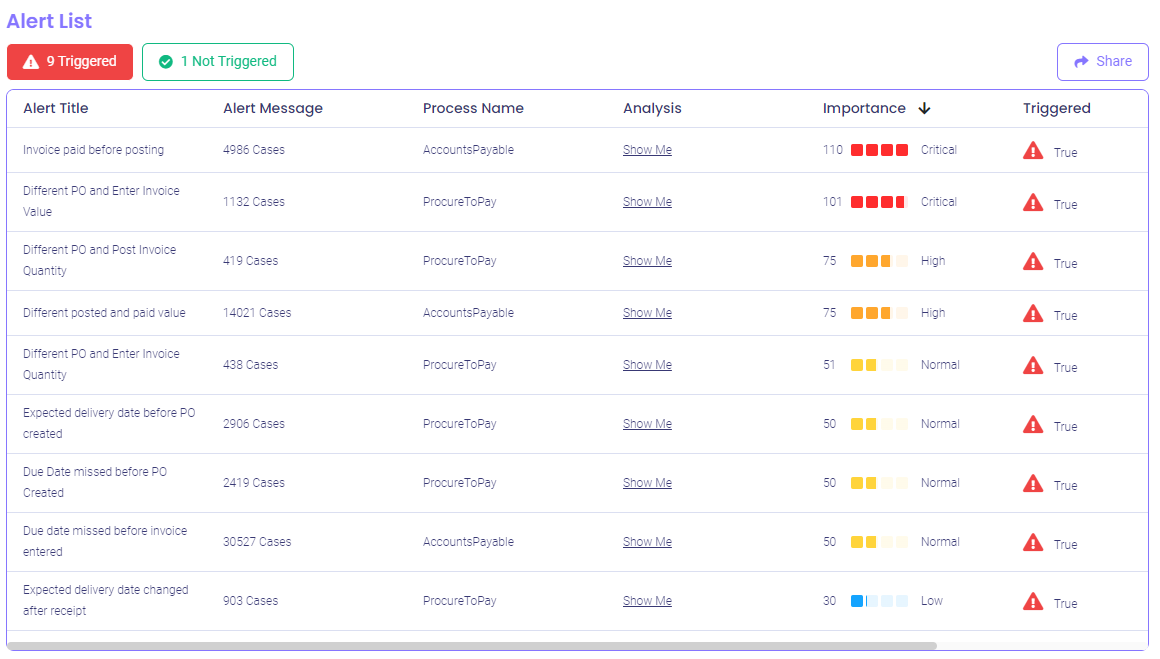Select 'Different PO and Post Invoice Quantity' title

(x=100, y=260)
